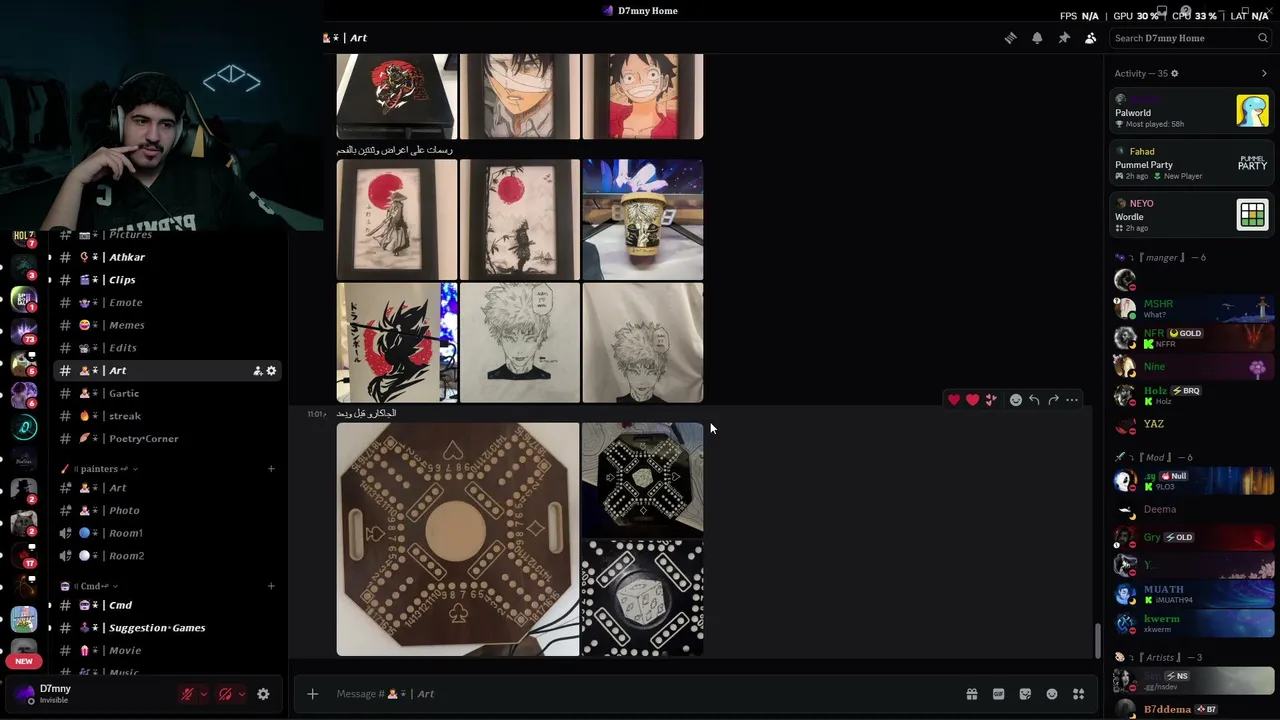Add channel to painters category
The image size is (1280, 720).
[271, 469]
